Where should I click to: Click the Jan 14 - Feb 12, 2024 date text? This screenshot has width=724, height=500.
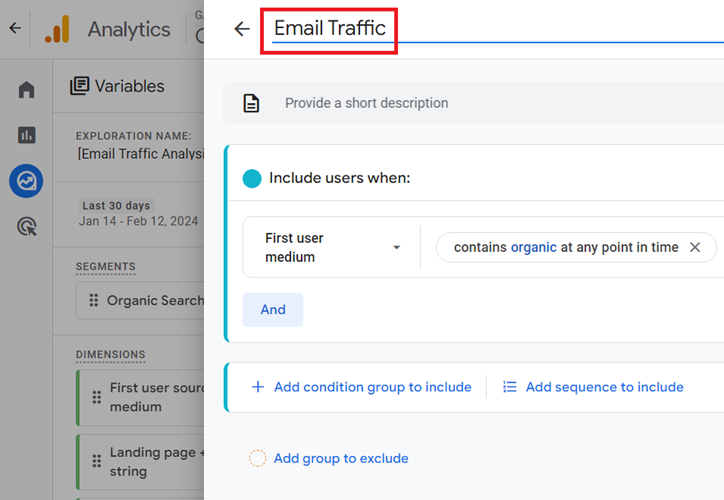139,221
